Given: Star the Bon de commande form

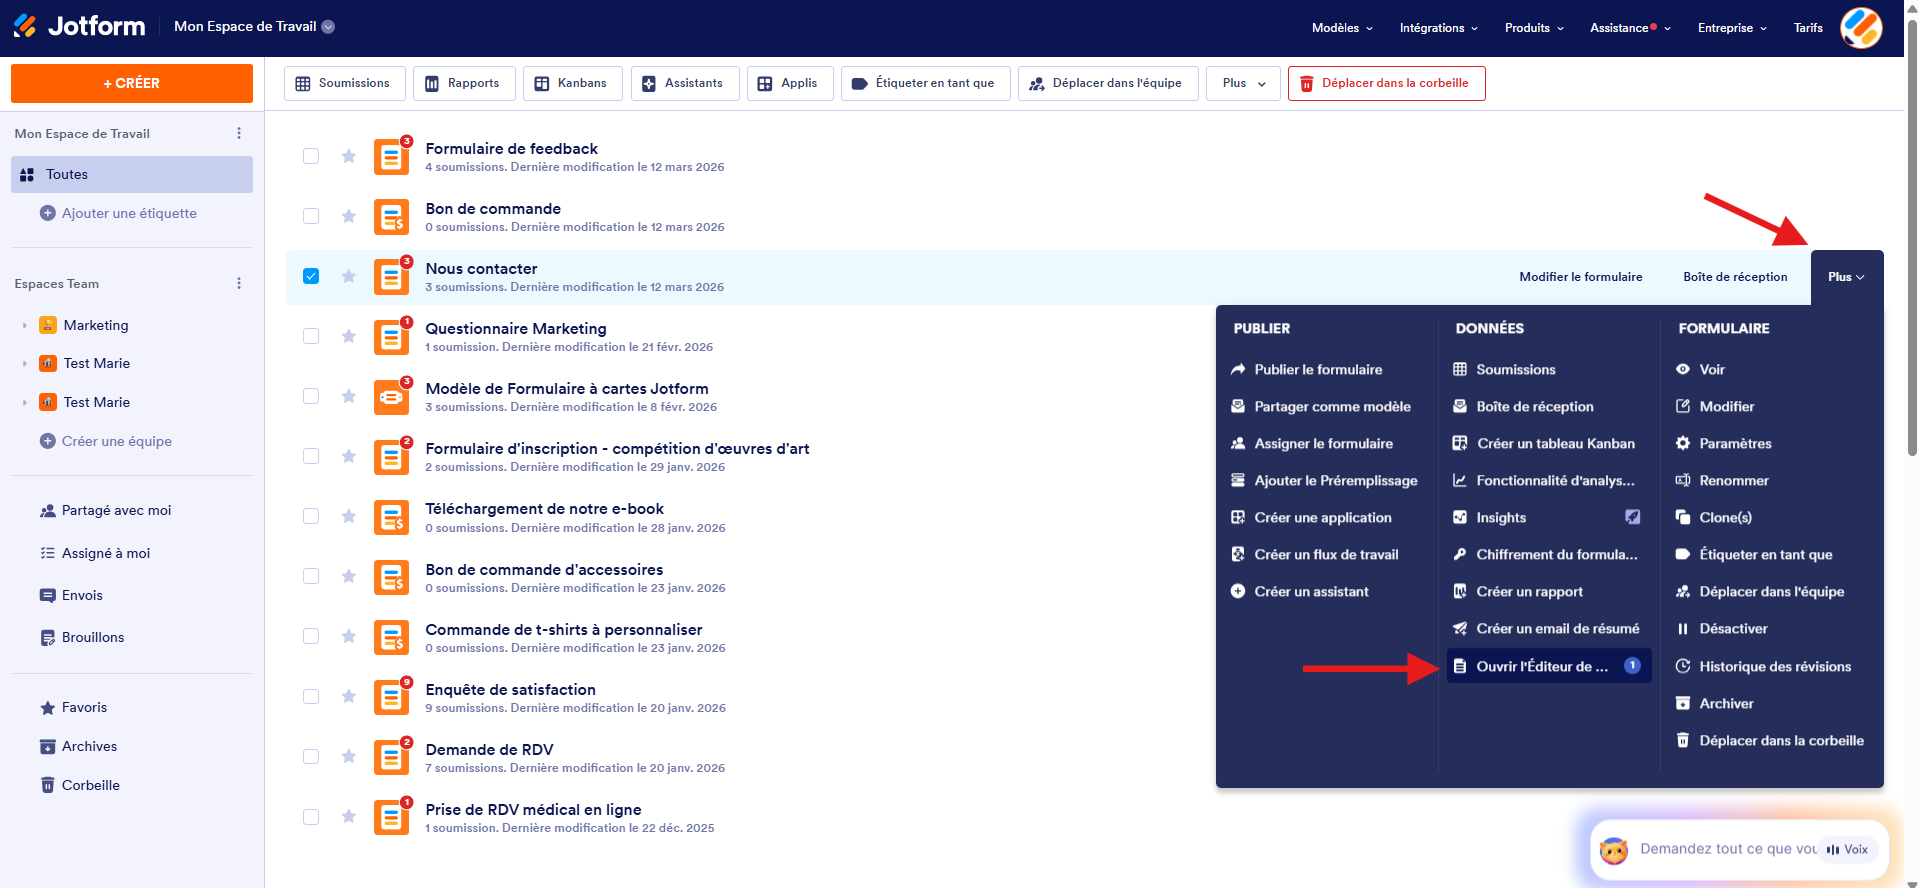Looking at the screenshot, I should click(x=348, y=216).
